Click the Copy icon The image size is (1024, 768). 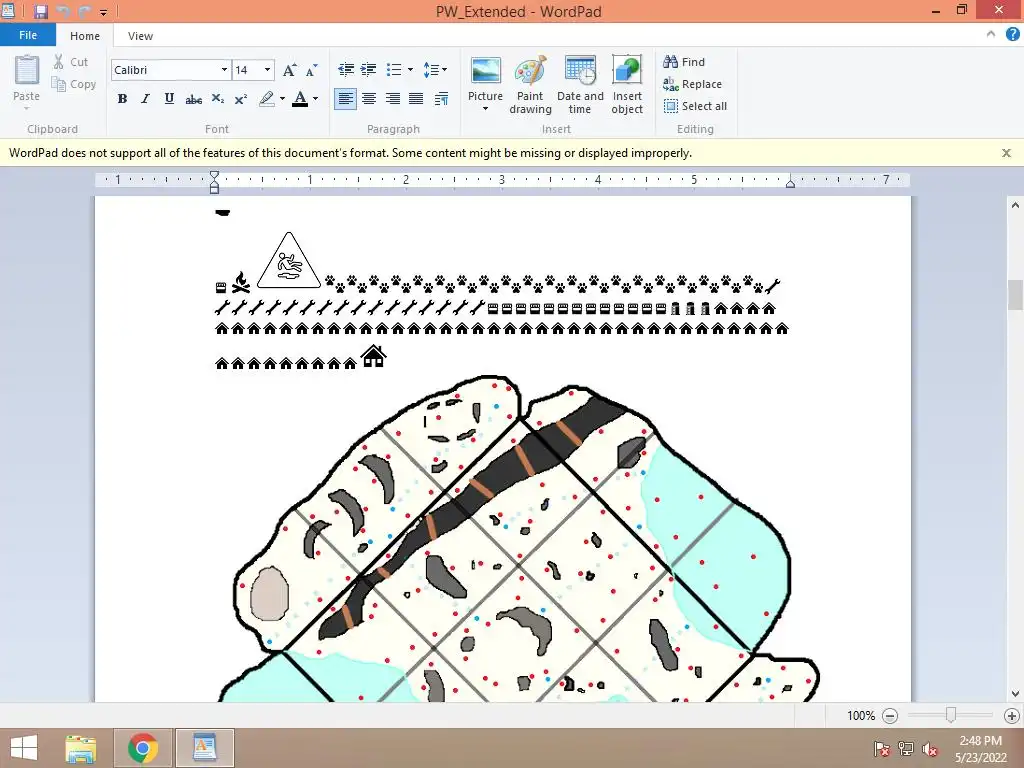click(x=58, y=84)
